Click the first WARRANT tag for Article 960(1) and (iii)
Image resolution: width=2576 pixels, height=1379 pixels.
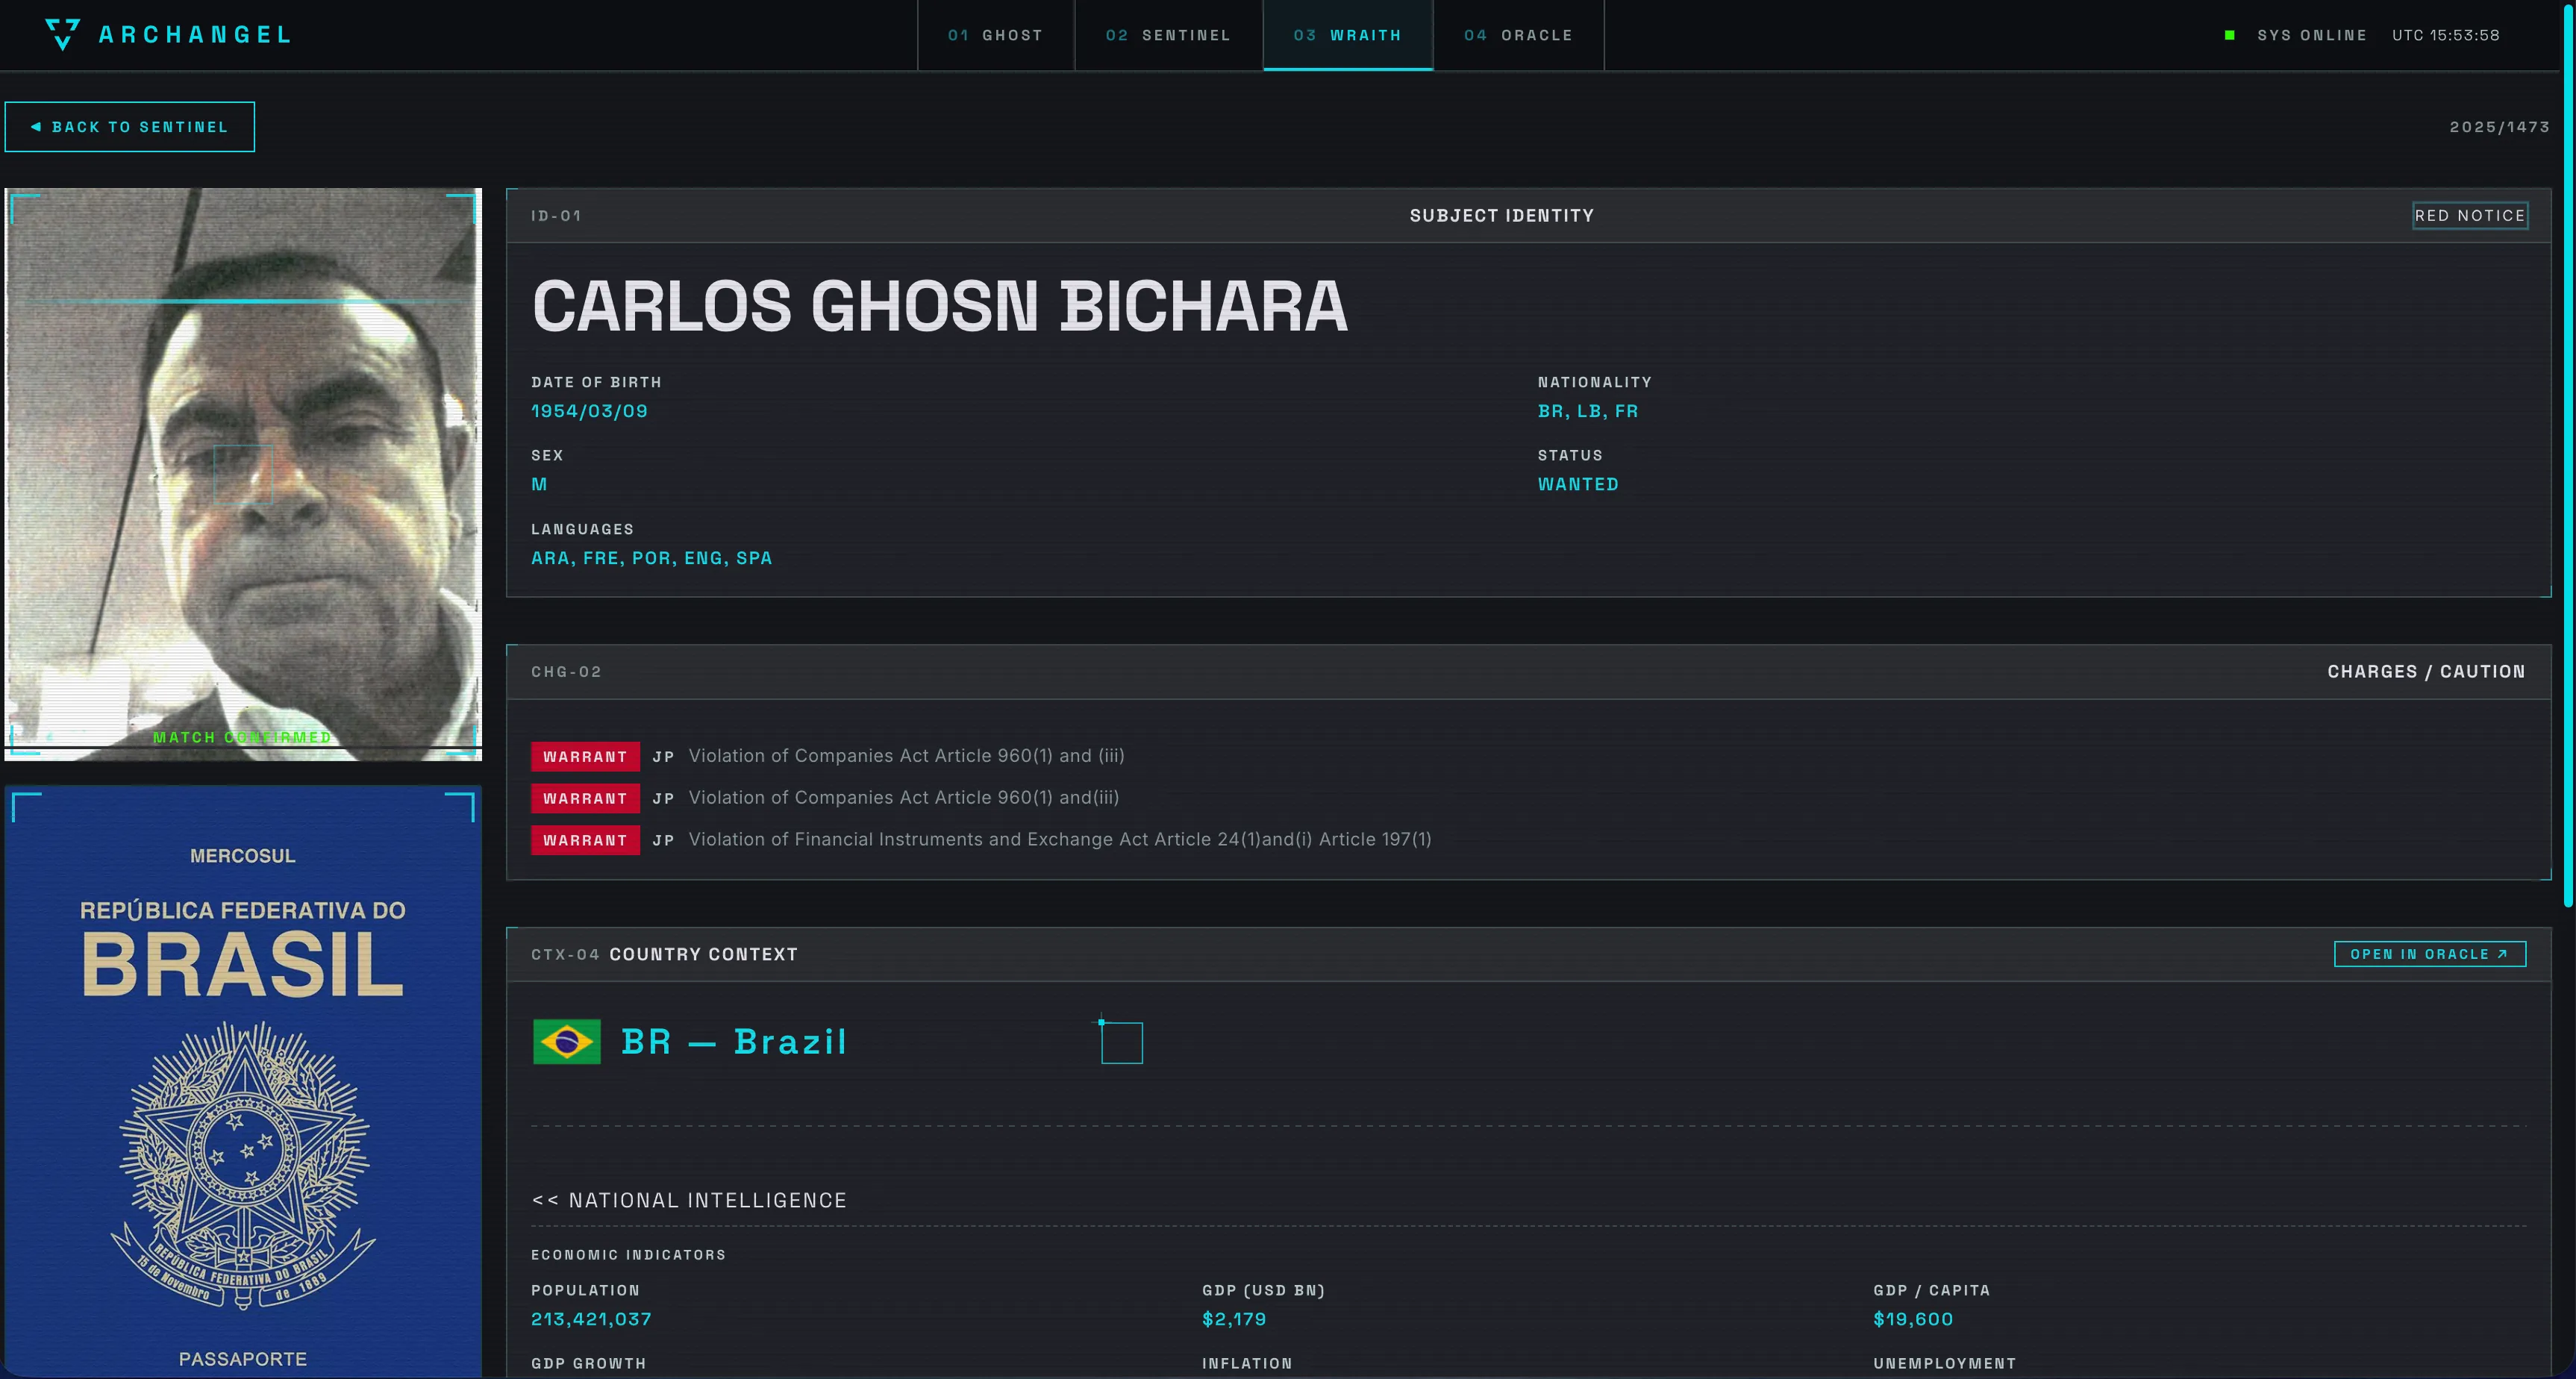click(x=585, y=756)
